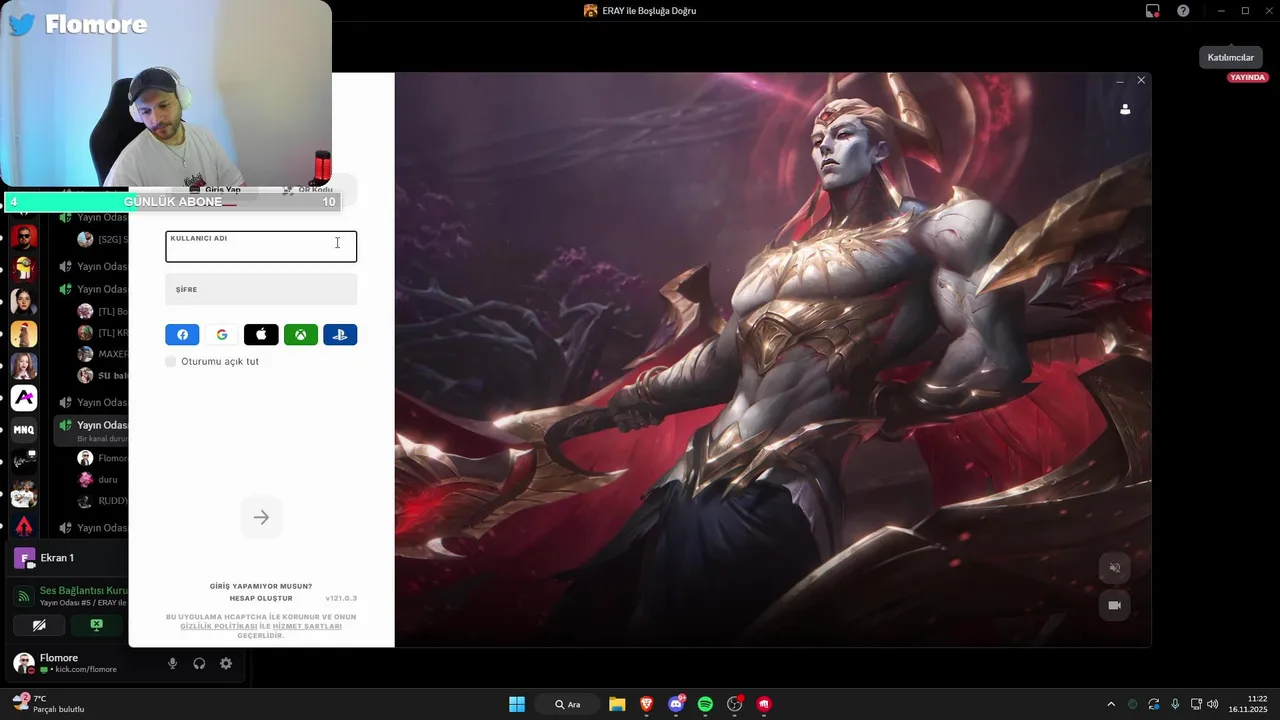Image resolution: width=1280 pixels, height=720 pixels.
Task: Select the MNQ server icon
Action: pyautogui.click(x=24, y=430)
